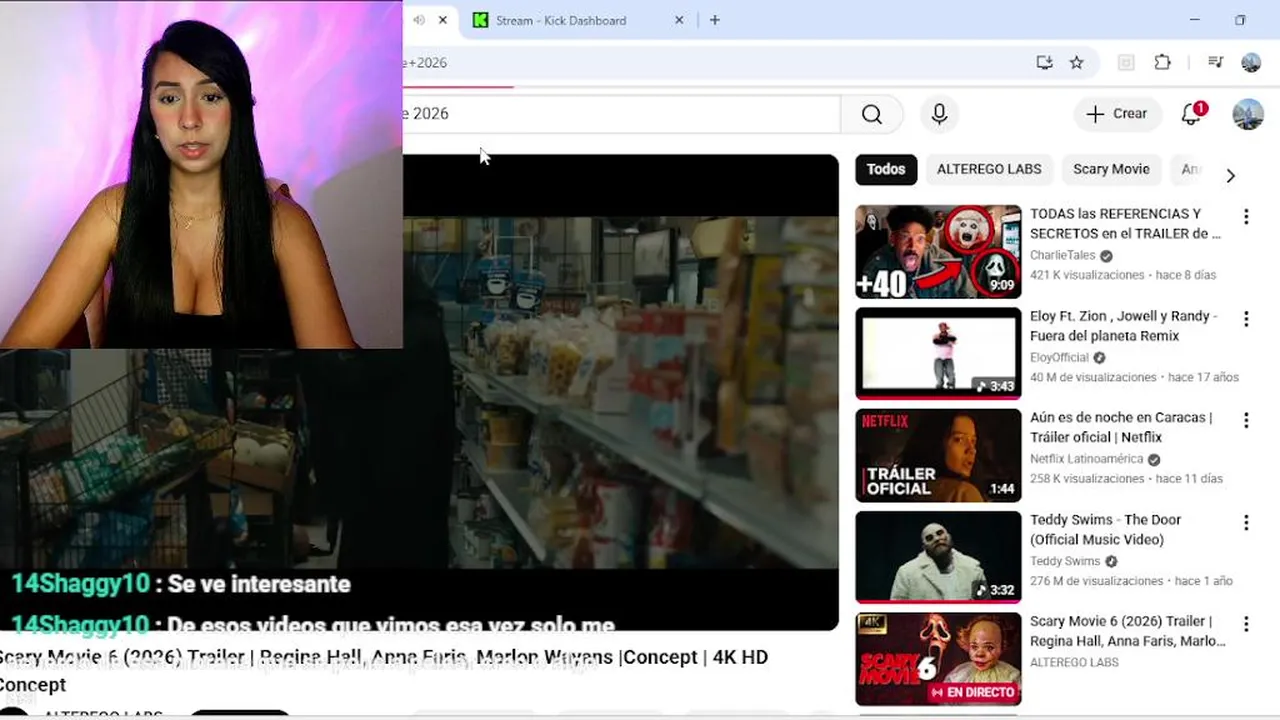Click Scary Movie 6 (2026) Trailer sidebar title
This screenshot has width=1280, height=720.
point(1127,631)
